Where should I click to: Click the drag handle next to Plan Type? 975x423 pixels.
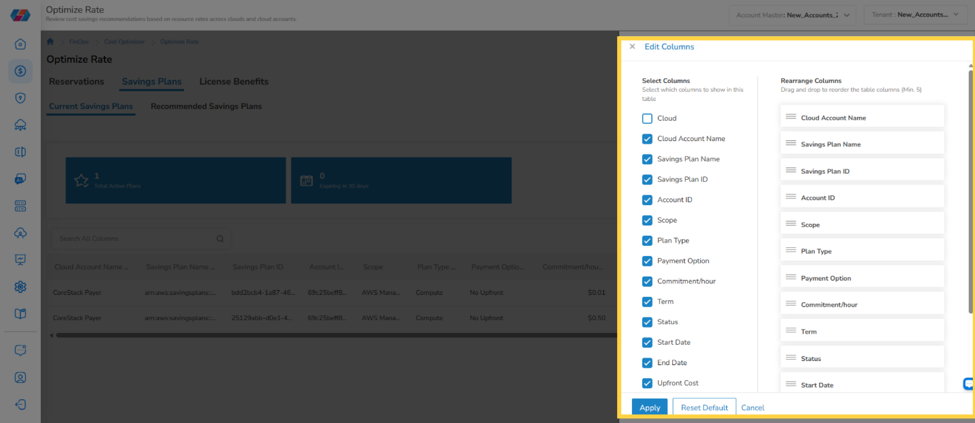[790, 250]
